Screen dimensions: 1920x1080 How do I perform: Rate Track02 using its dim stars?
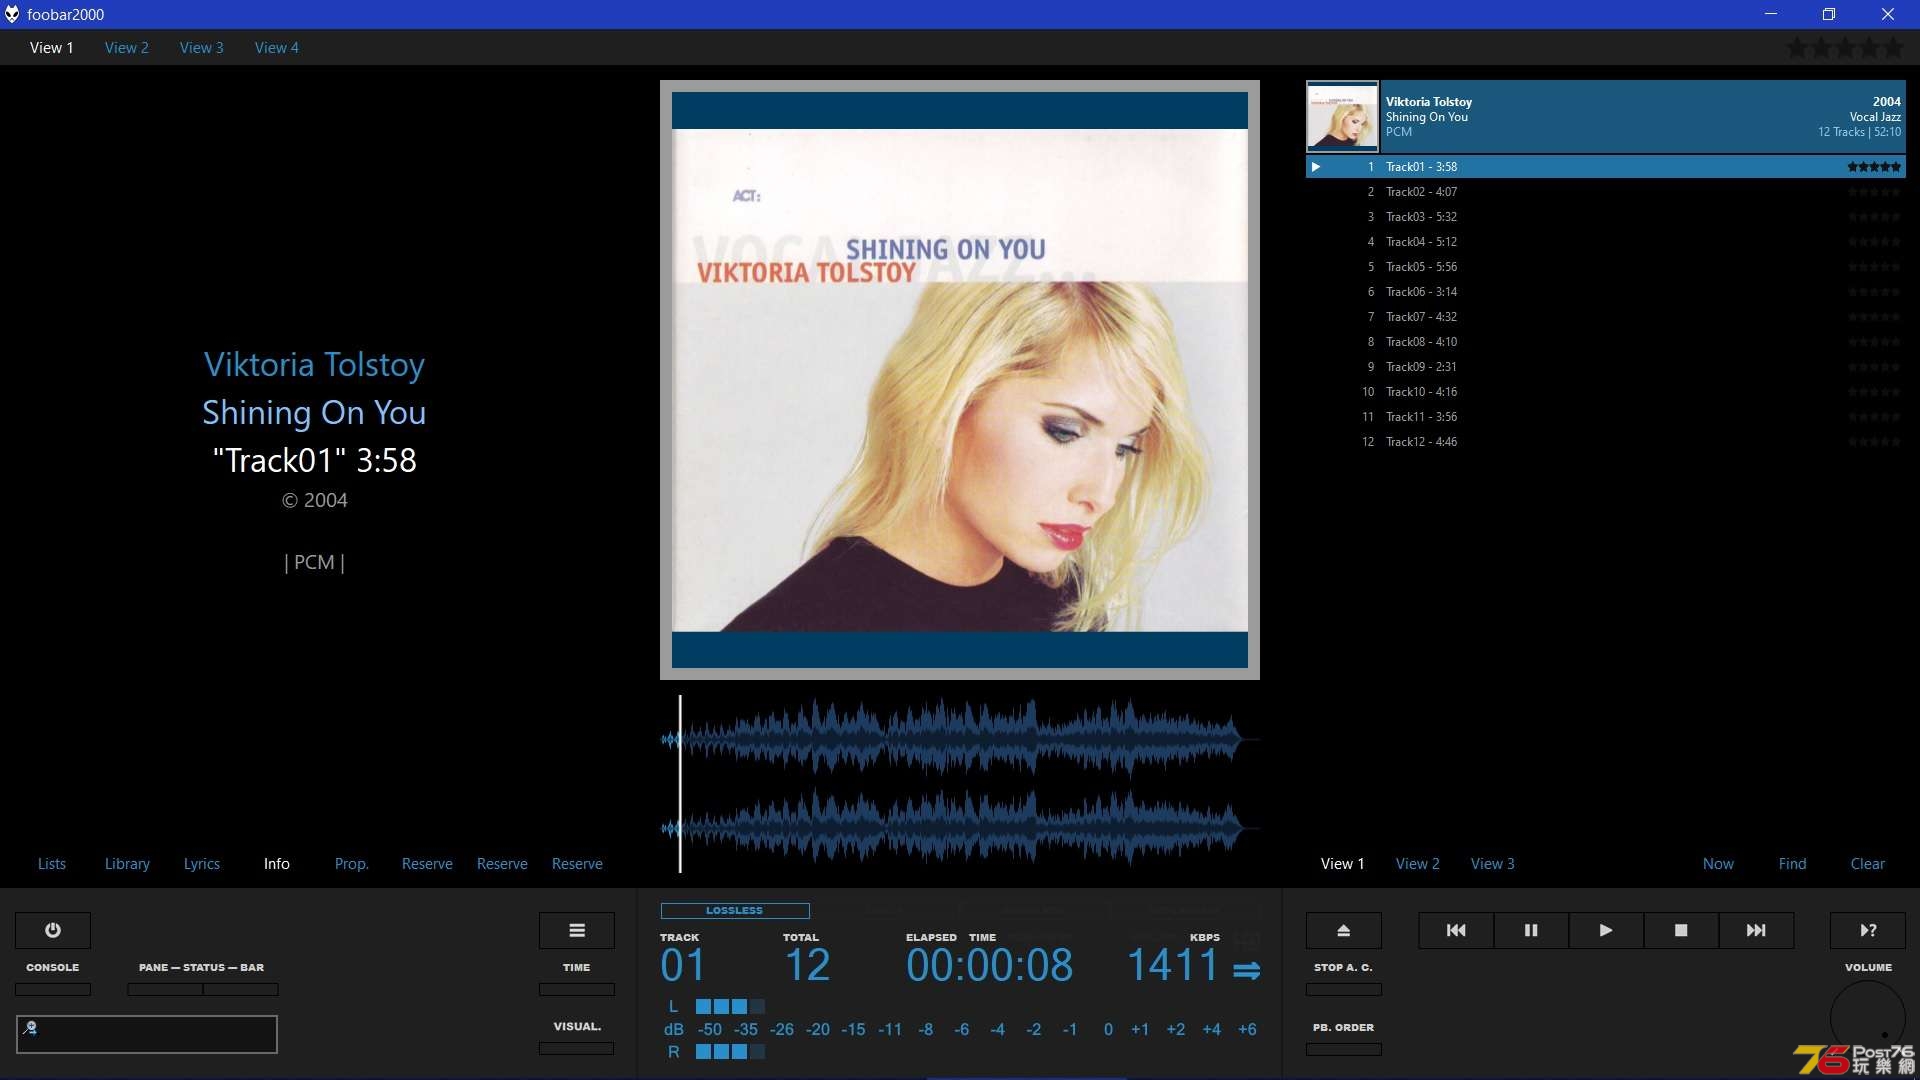[x=1874, y=192]
